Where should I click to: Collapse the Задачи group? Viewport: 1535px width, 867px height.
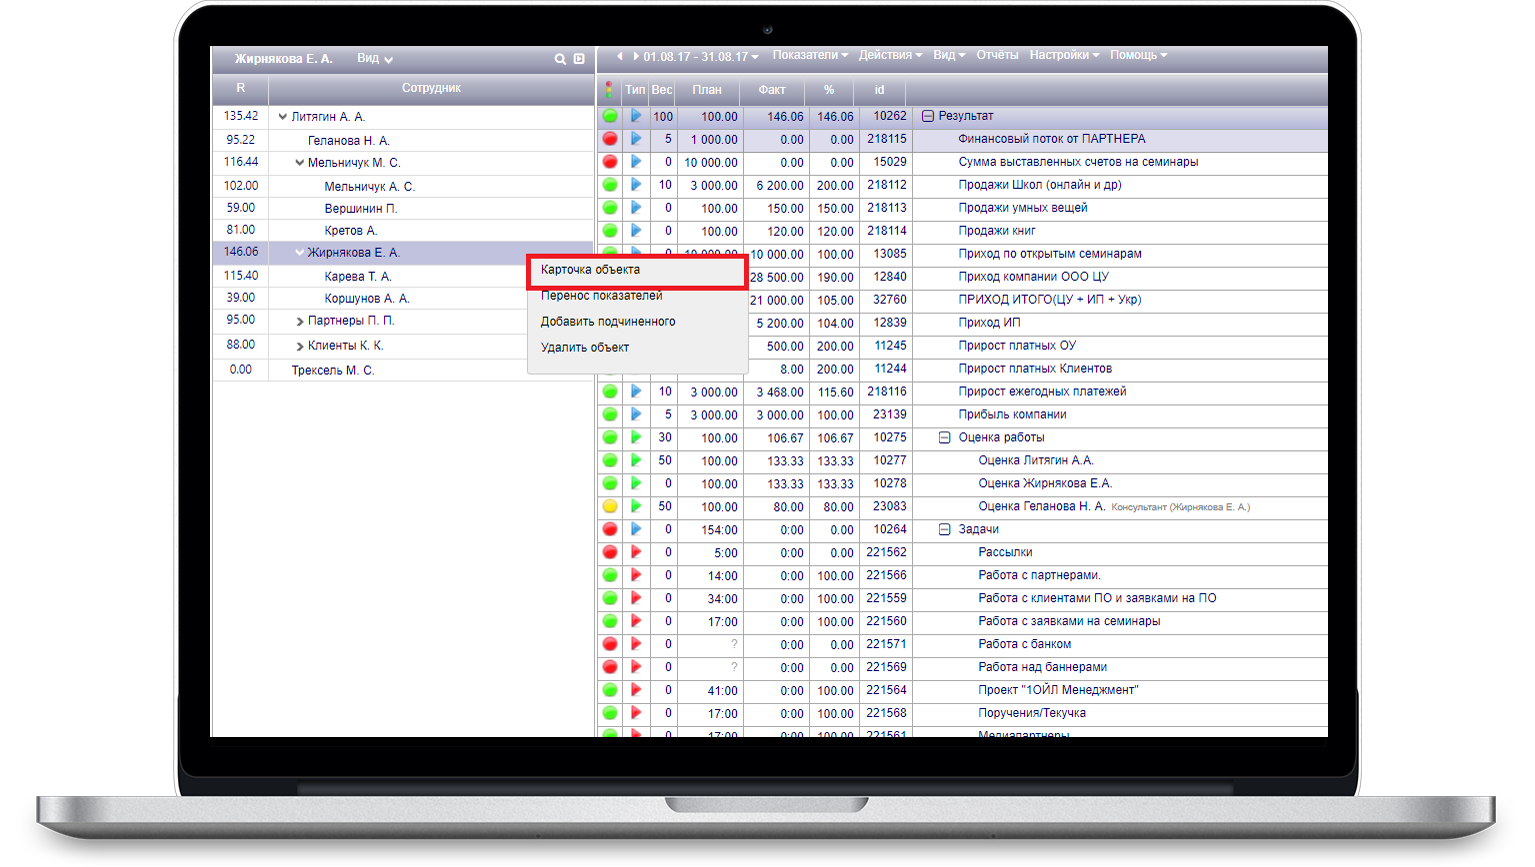(944, 529)
